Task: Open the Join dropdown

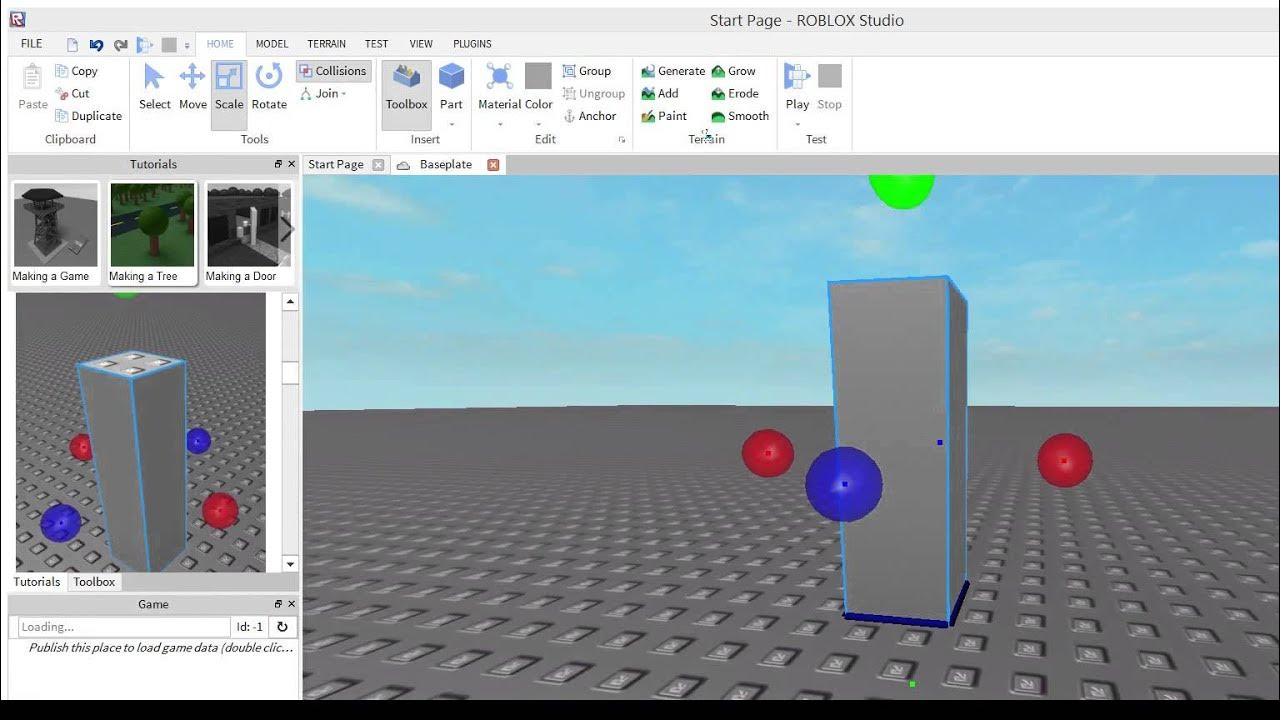Action: click(x=323, y=93)
